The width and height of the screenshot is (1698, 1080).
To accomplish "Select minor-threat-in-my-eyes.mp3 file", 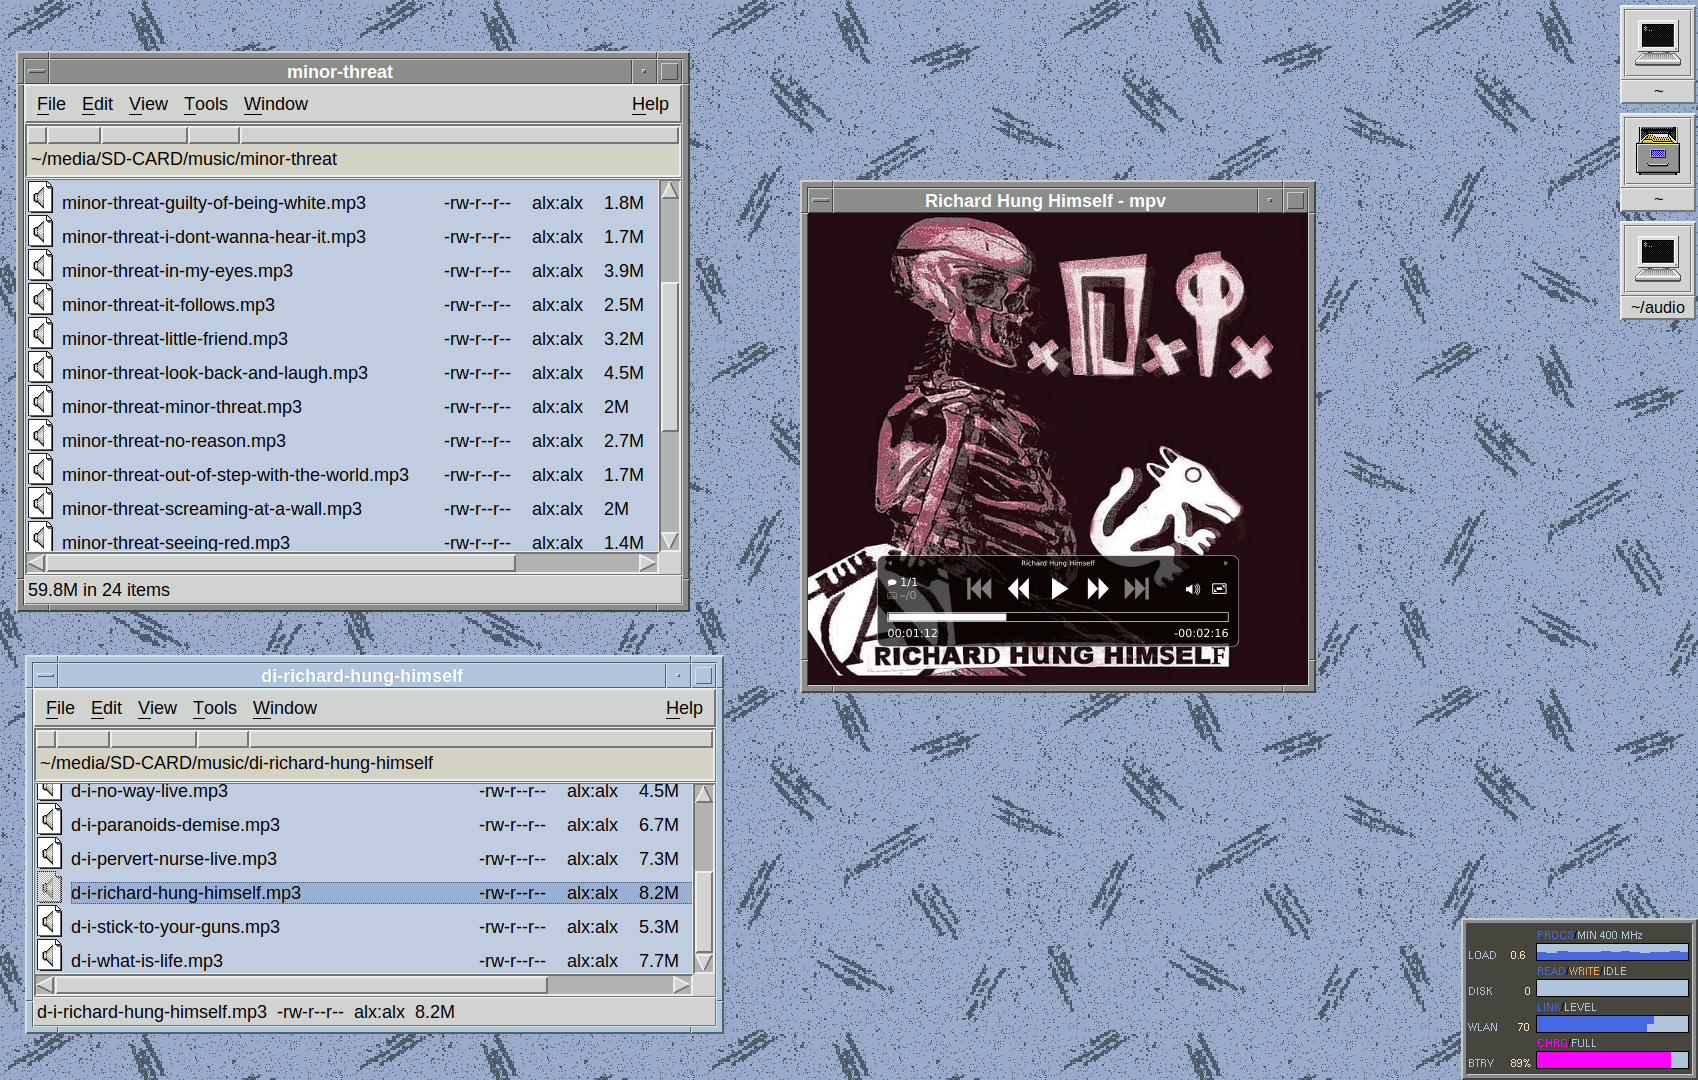I will 177,271.
